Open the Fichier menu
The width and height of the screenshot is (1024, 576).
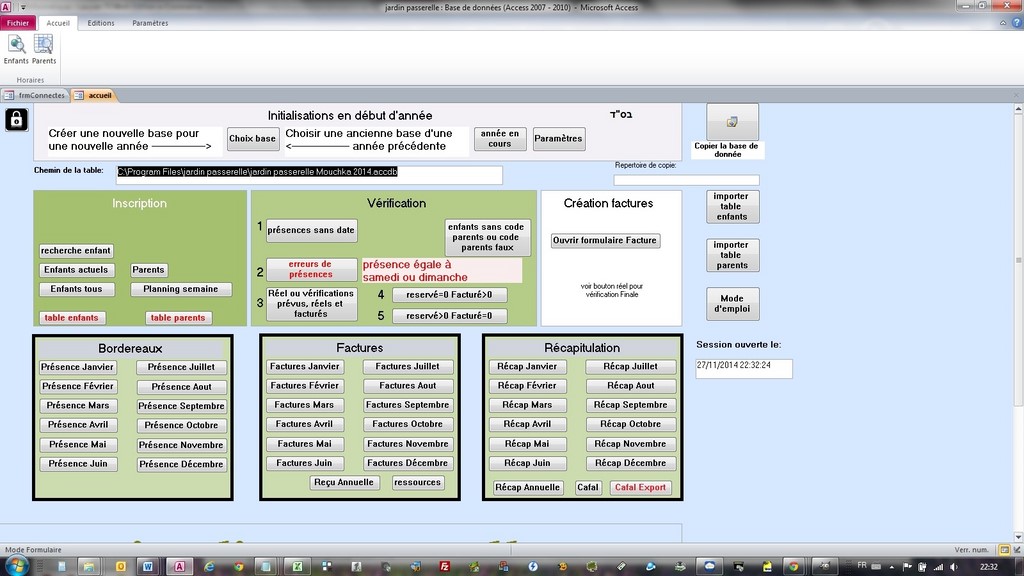tap(18, 23)
